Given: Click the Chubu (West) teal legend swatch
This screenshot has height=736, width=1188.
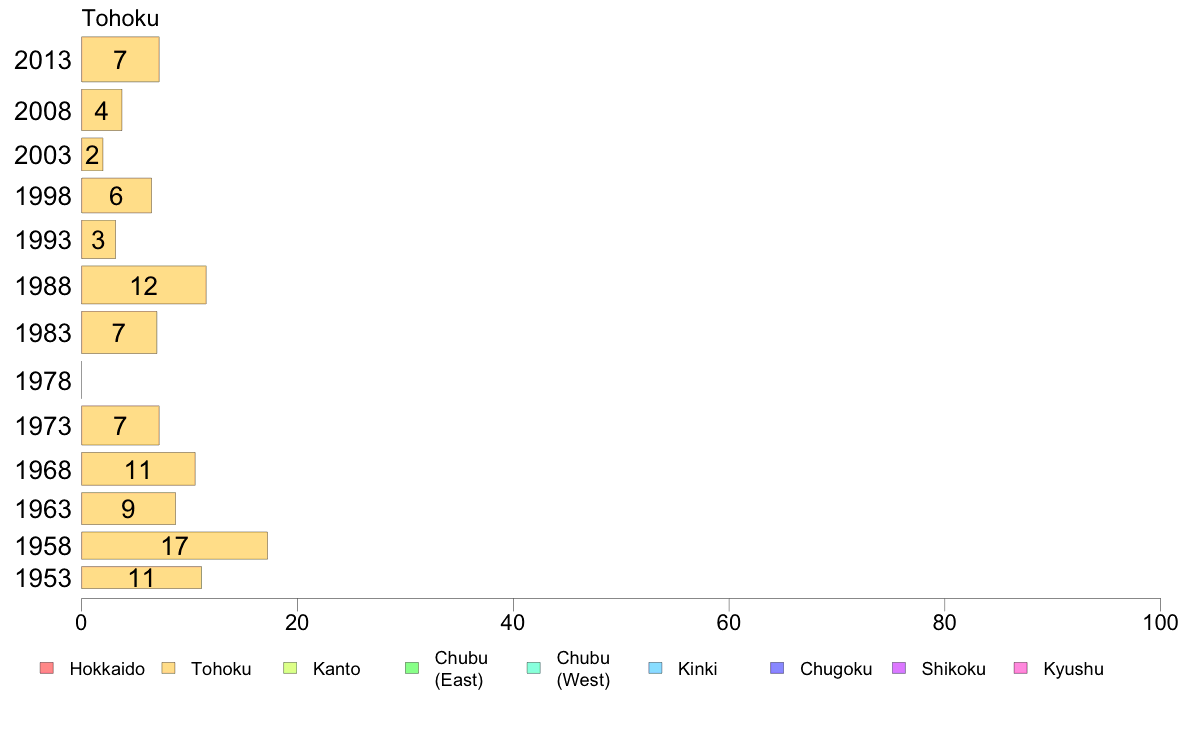Looking at the screenshot, I should coord(533,668).
